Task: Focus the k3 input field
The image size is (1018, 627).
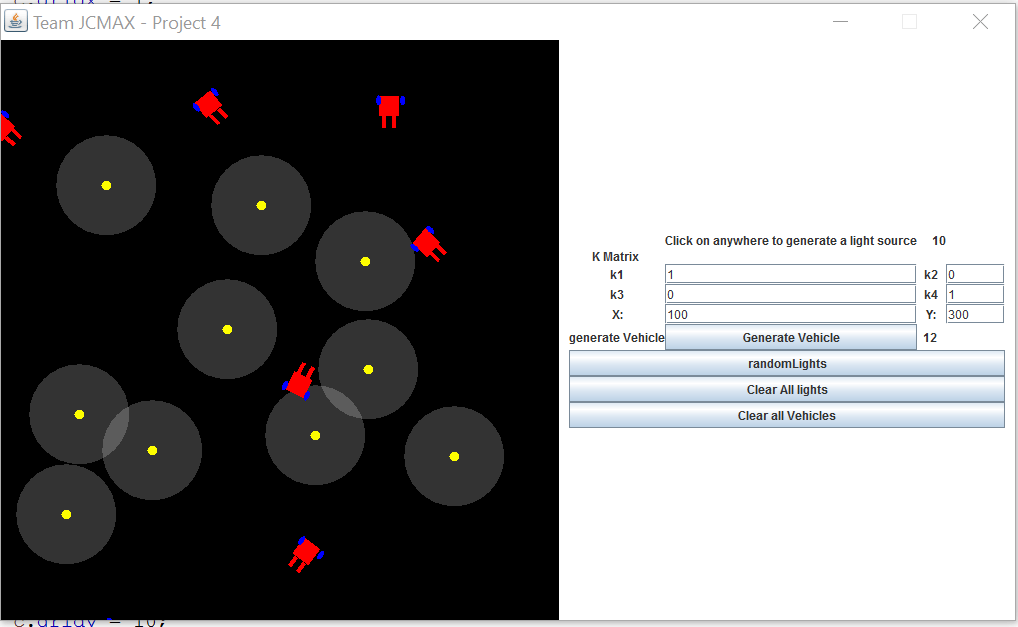Action: point(790,294)
